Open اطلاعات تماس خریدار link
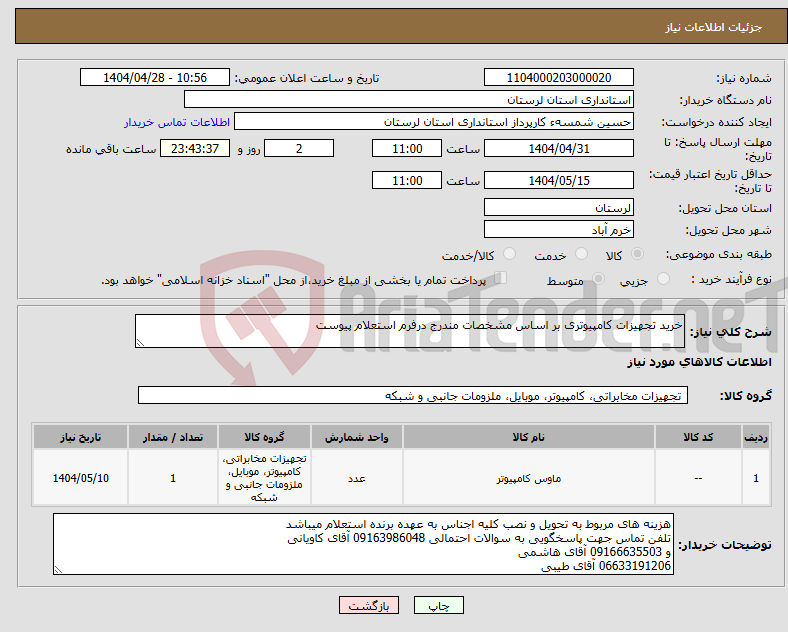 point(177,122)
